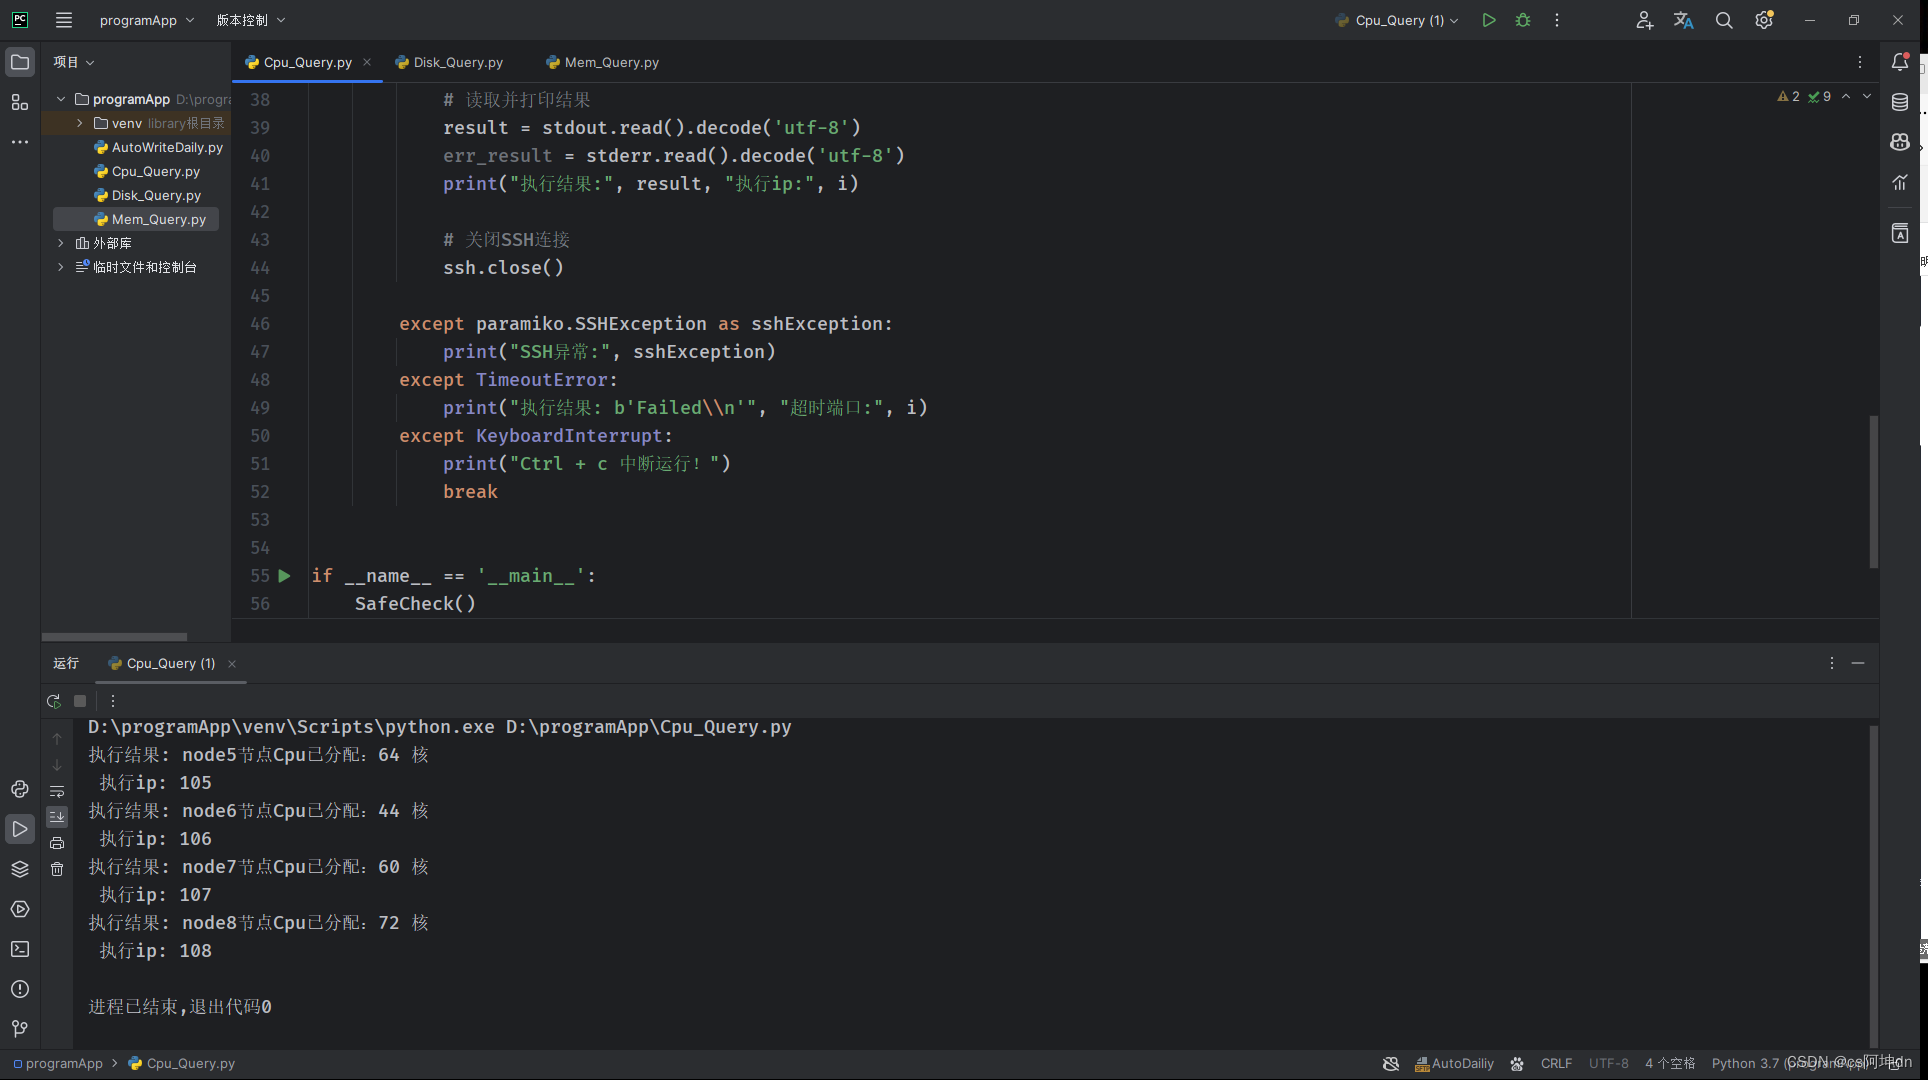Show more tool windows ellipsis
1928x1080 pixels.
(x=20, y=142)
